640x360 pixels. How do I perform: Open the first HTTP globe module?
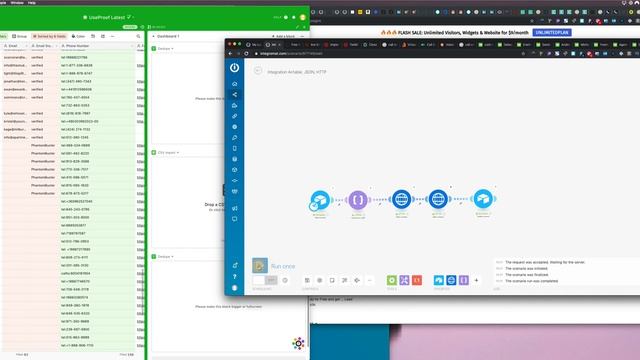[x=401, y=199]
